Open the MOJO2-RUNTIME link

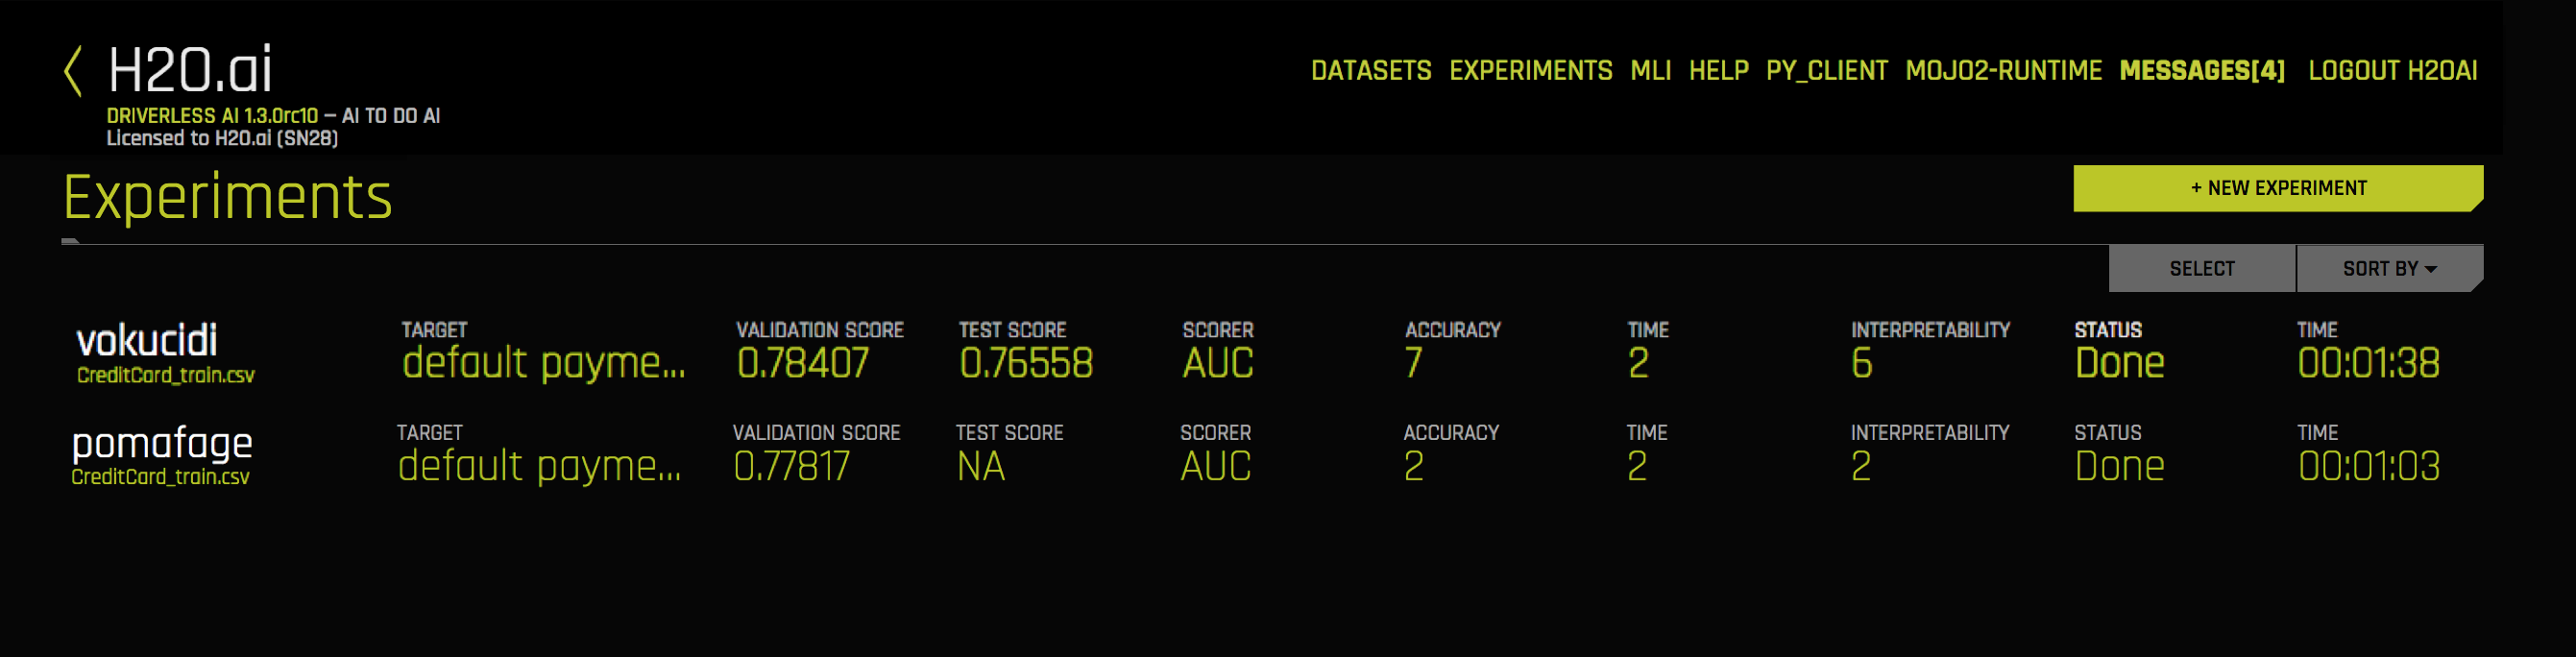(x=2003, y=71)
